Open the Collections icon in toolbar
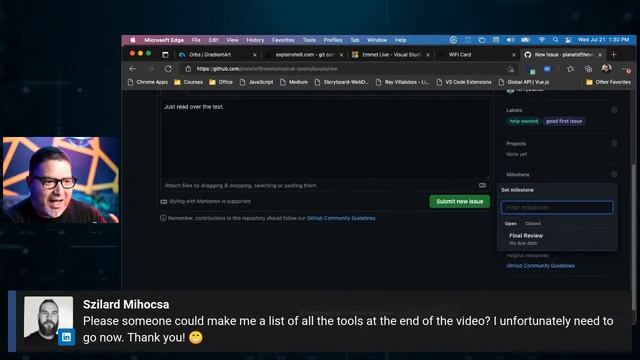 pyautogui.click(x=588, y=69)
